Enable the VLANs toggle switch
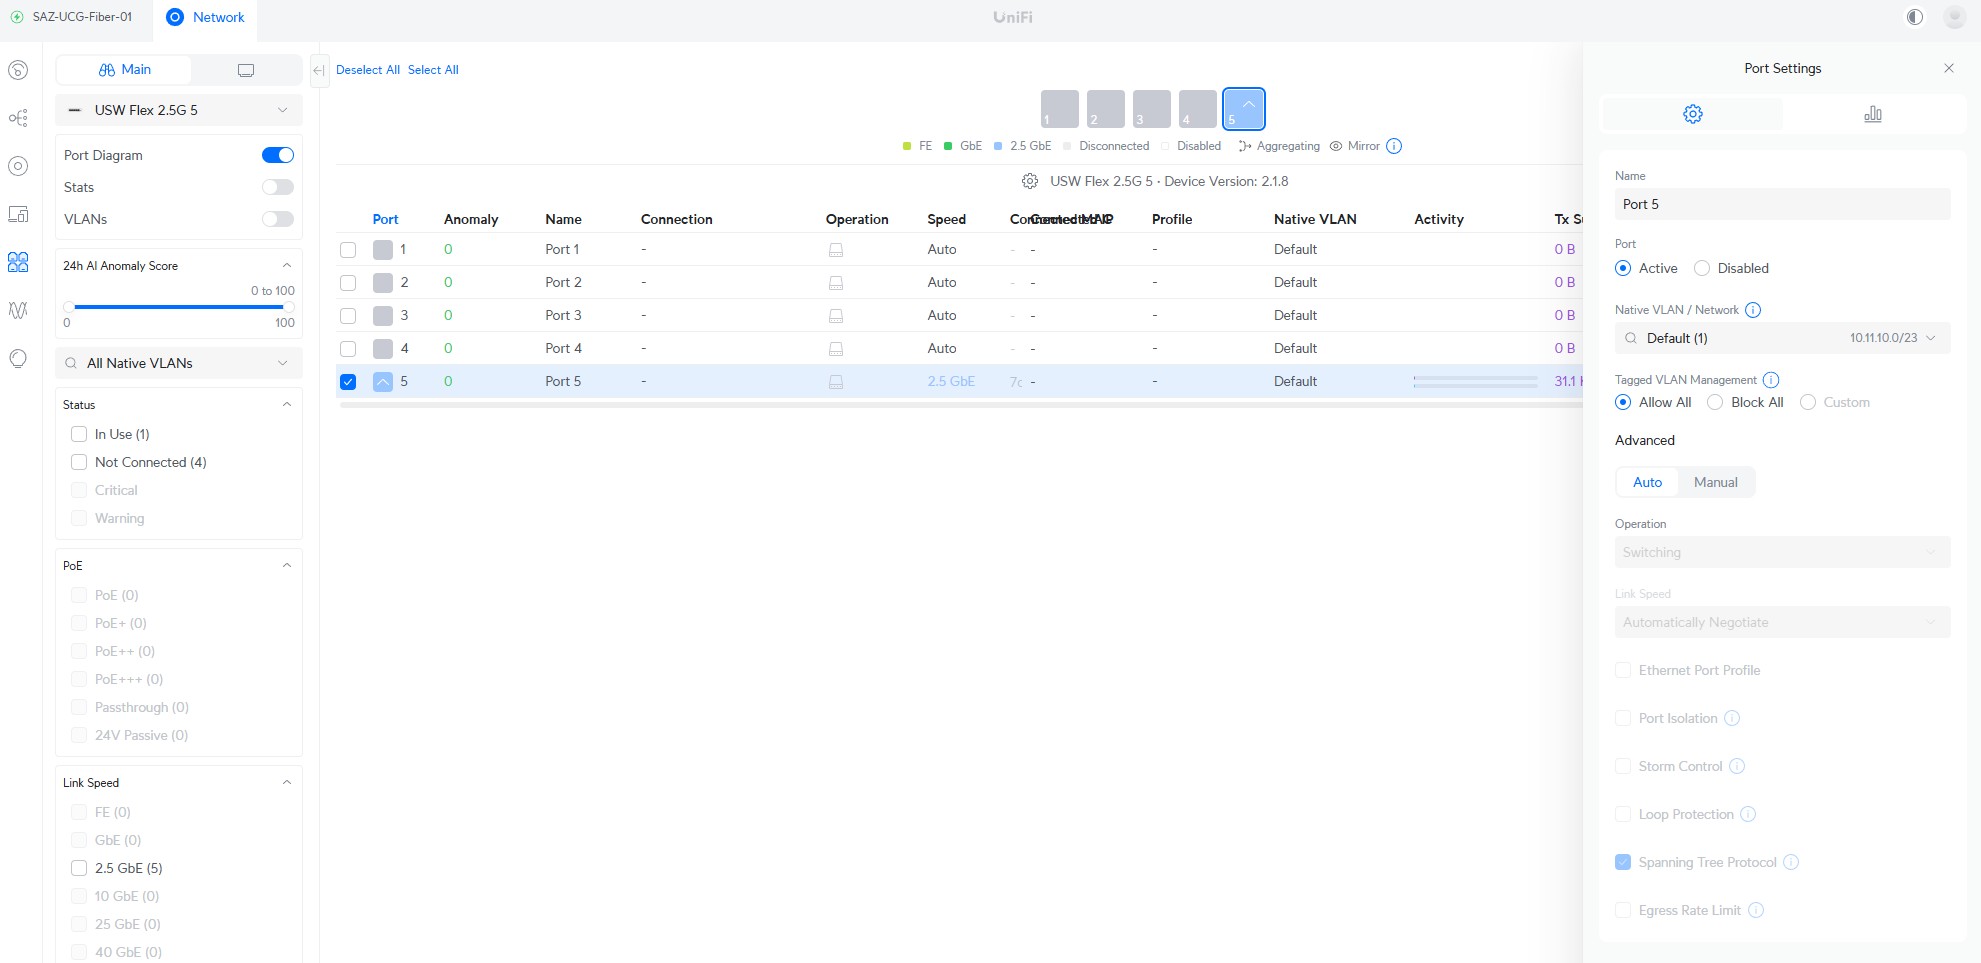This screenshot has height=963, width=1981. pos(277,219)
